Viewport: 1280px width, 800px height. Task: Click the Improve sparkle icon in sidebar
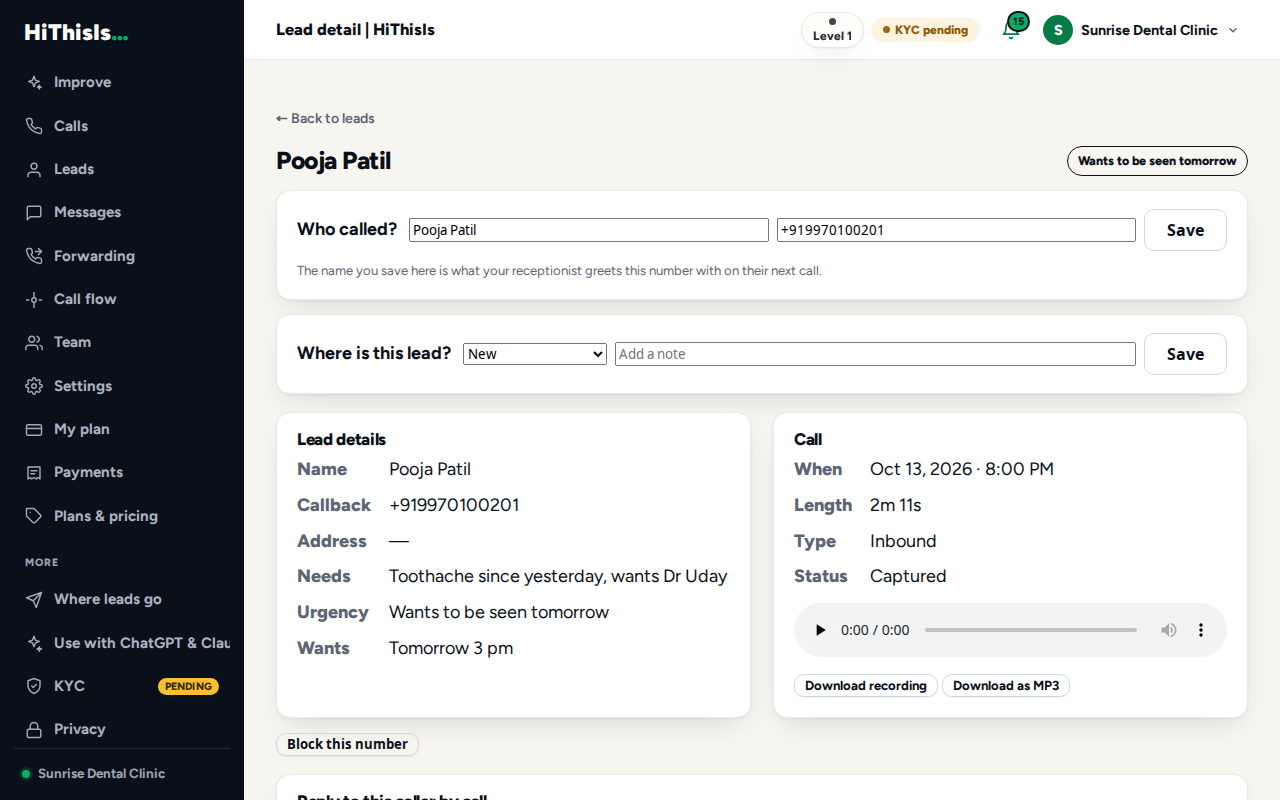pyautogui.click(x=34, y=83)
